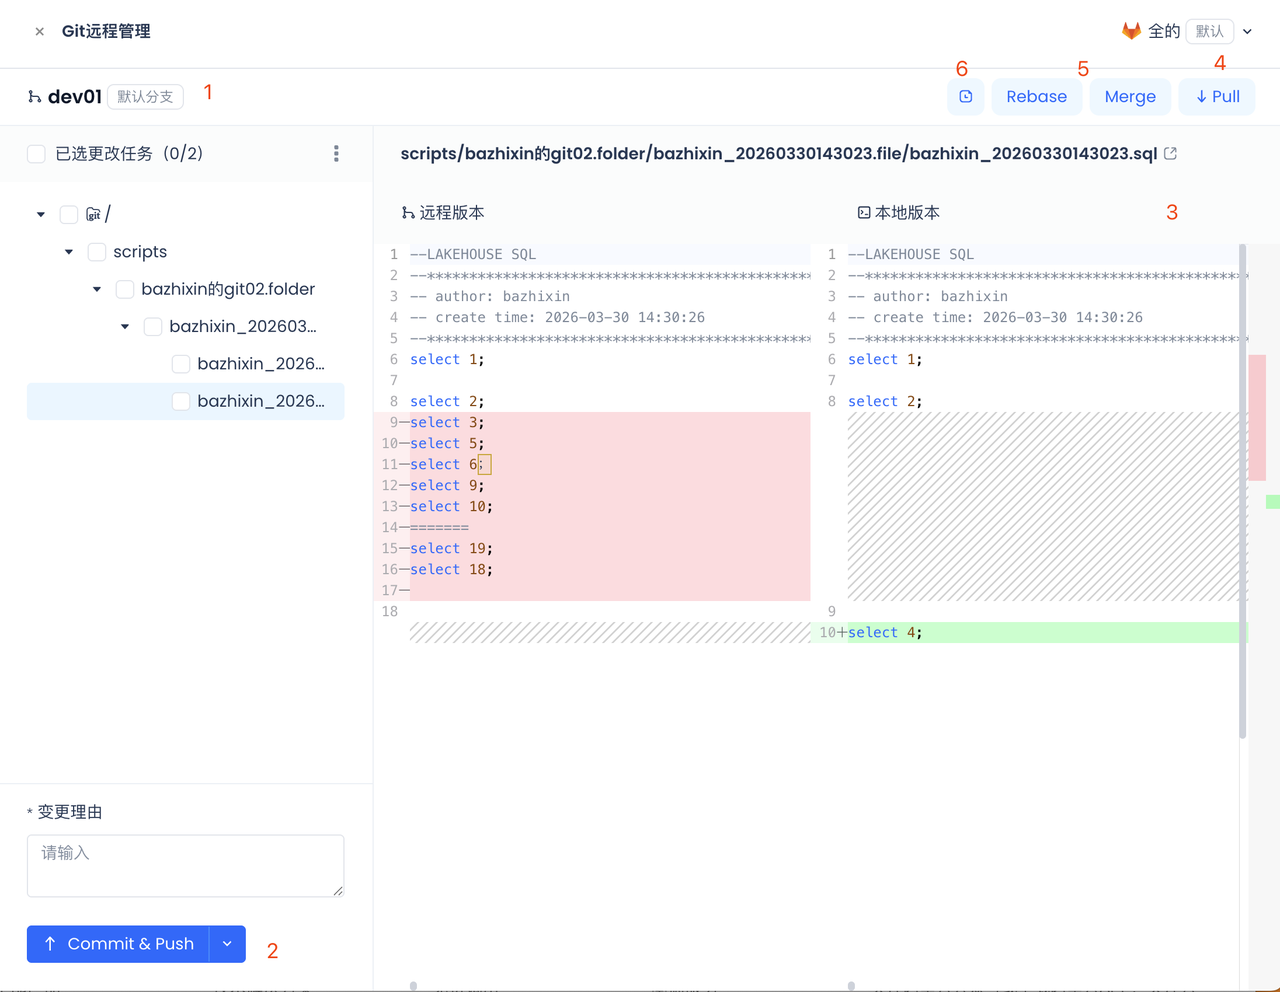Collapse the bazhixin的git02.folder node
Image resolution: width=1280 pixels, height=992 pixels.
(x=97, y=289)
